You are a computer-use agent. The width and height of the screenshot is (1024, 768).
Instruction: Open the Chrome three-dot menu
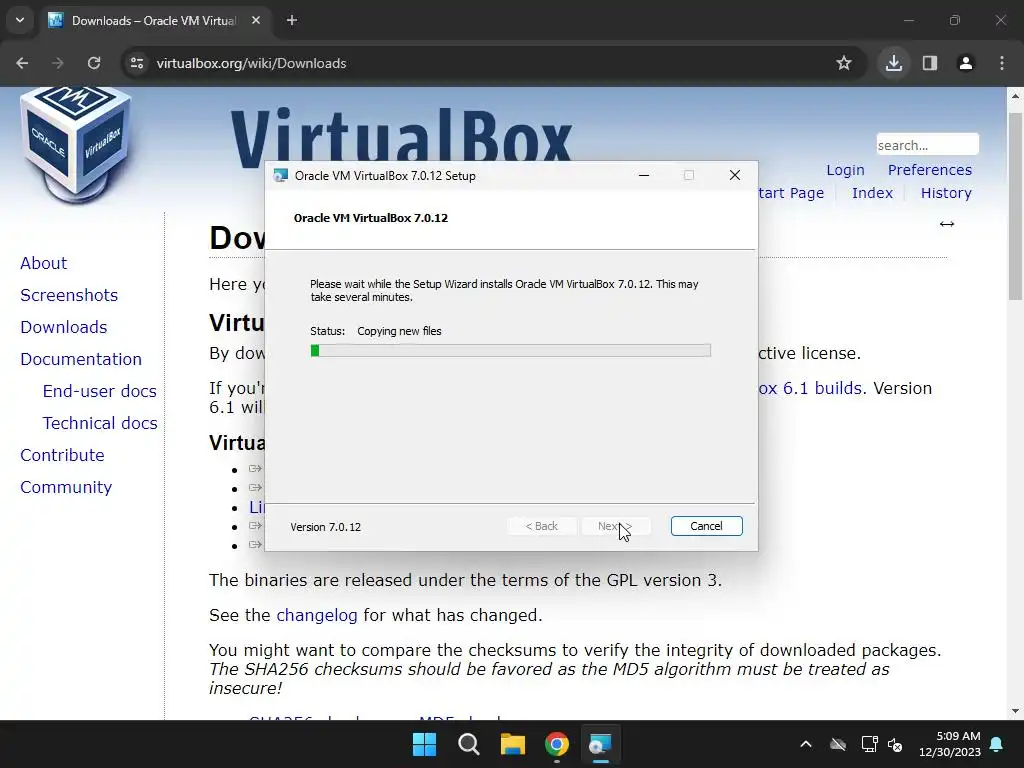click(1002, 63)
